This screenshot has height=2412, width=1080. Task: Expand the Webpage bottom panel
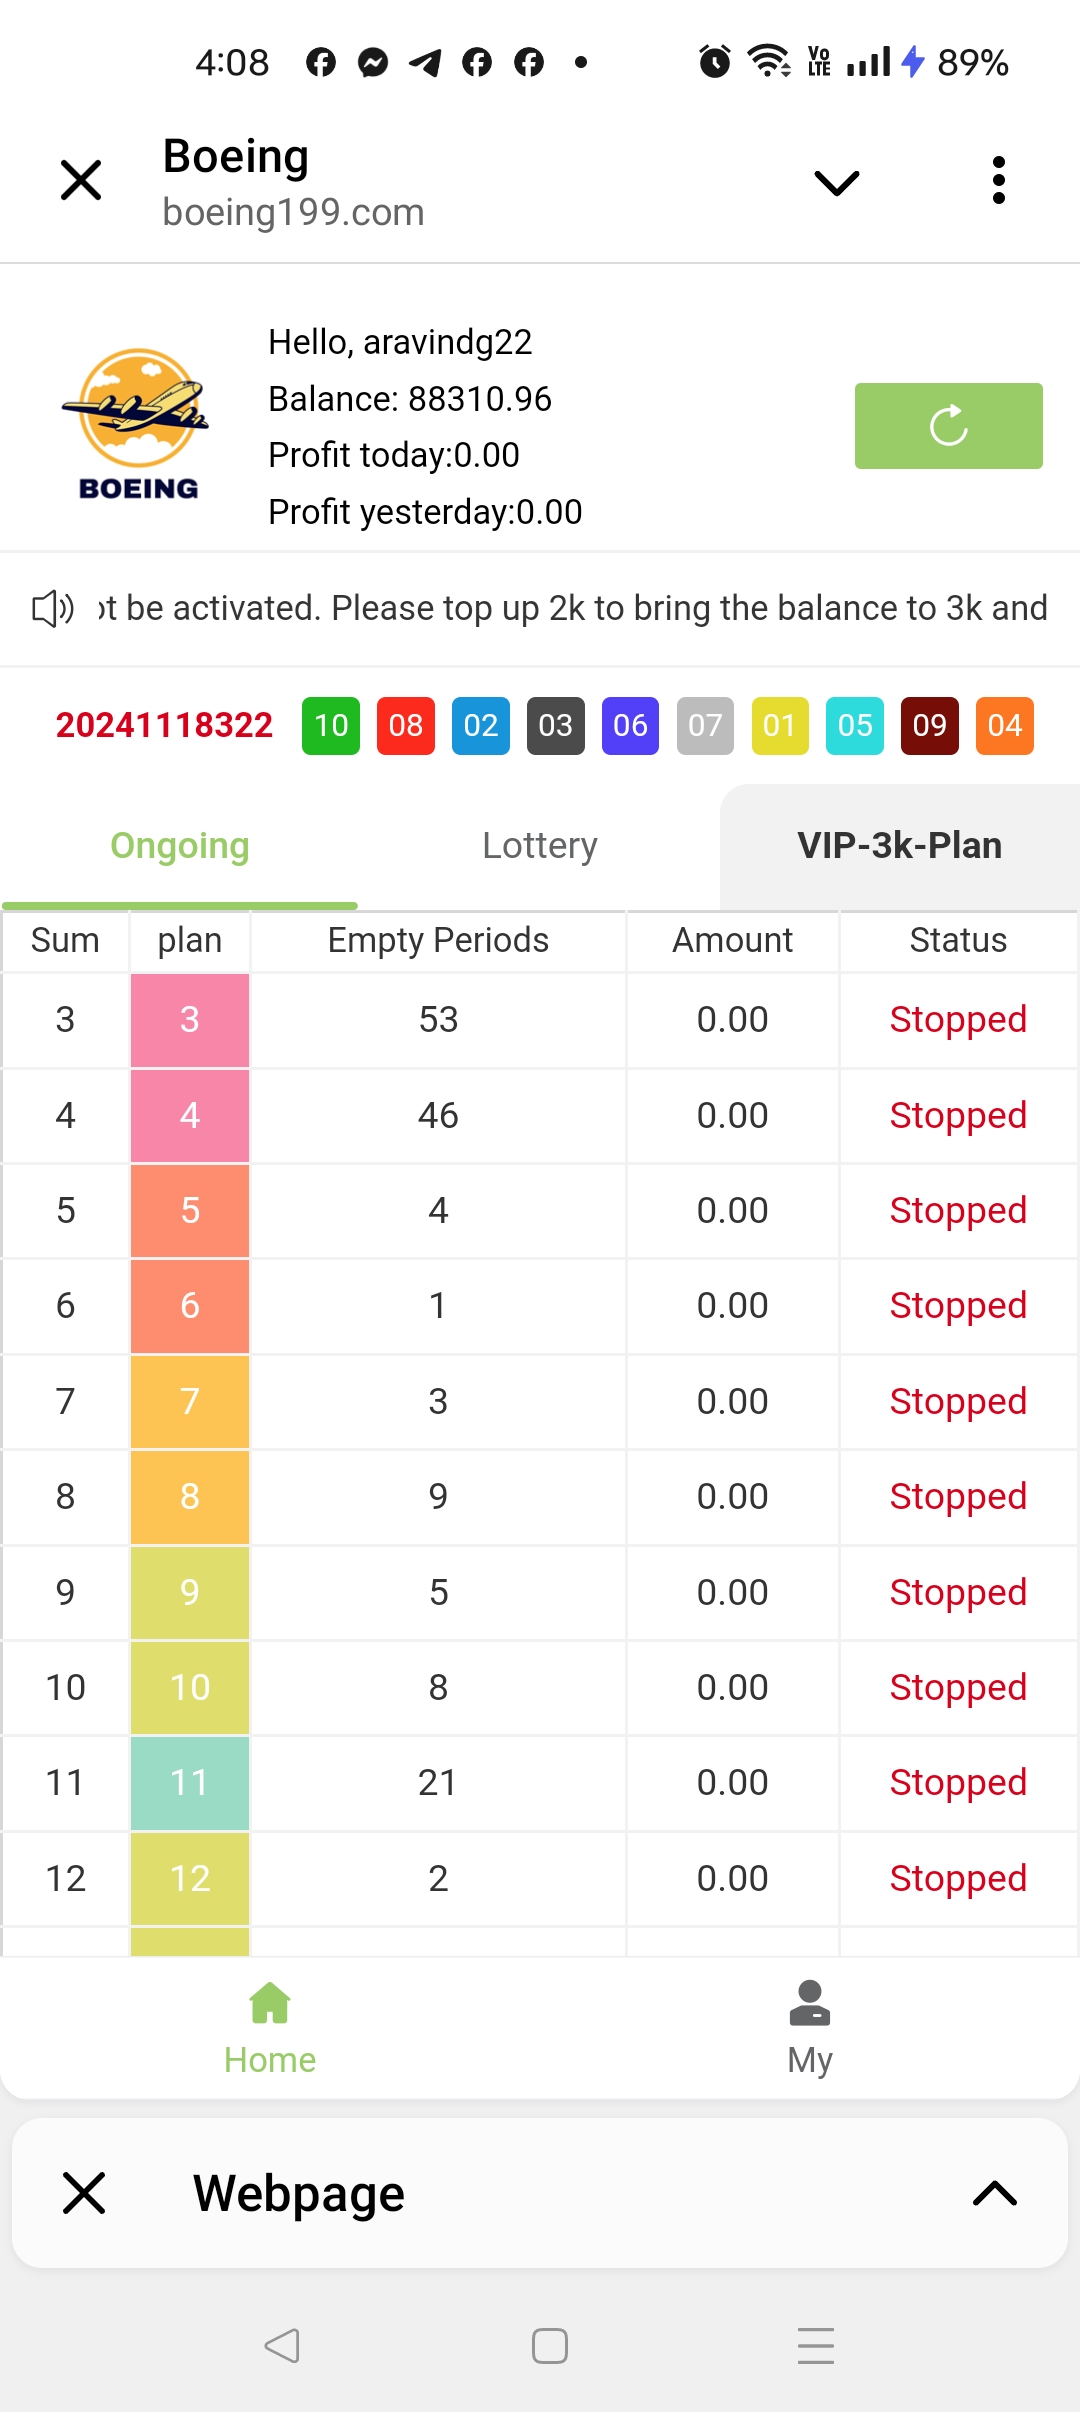click(994, 2193)
